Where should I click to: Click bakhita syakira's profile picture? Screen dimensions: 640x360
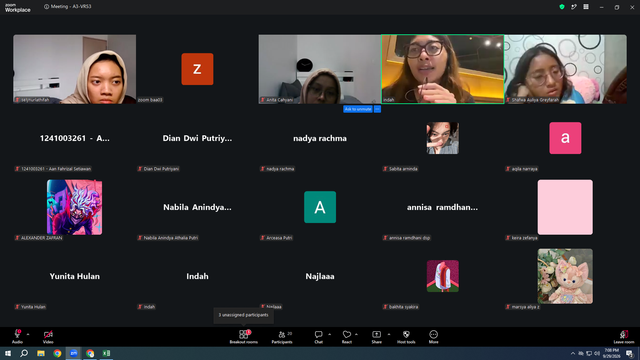442,276
